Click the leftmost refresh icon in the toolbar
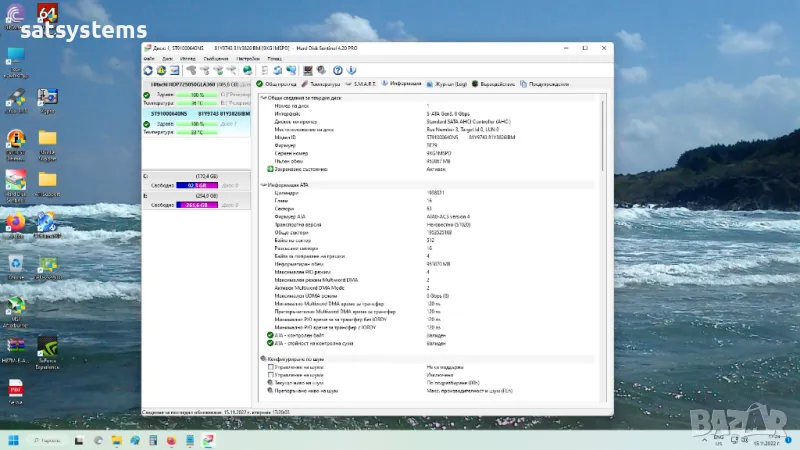 (149, 70)
